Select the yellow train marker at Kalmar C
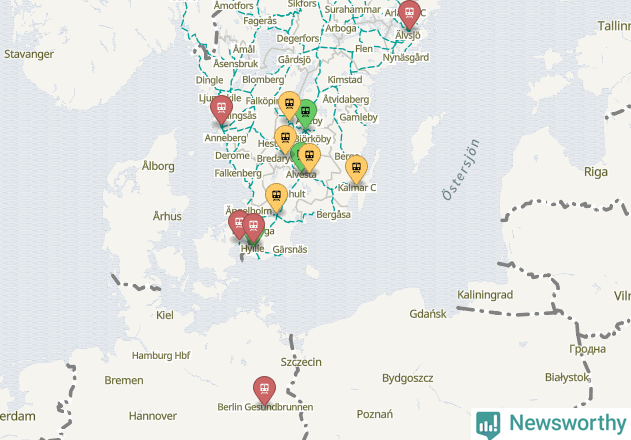Image resolution: width=631 pixels, height=440 pixels. [357, 170]
